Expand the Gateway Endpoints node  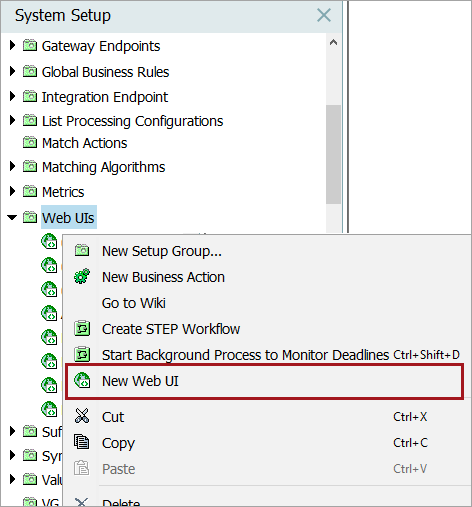[x=12, y=45]
